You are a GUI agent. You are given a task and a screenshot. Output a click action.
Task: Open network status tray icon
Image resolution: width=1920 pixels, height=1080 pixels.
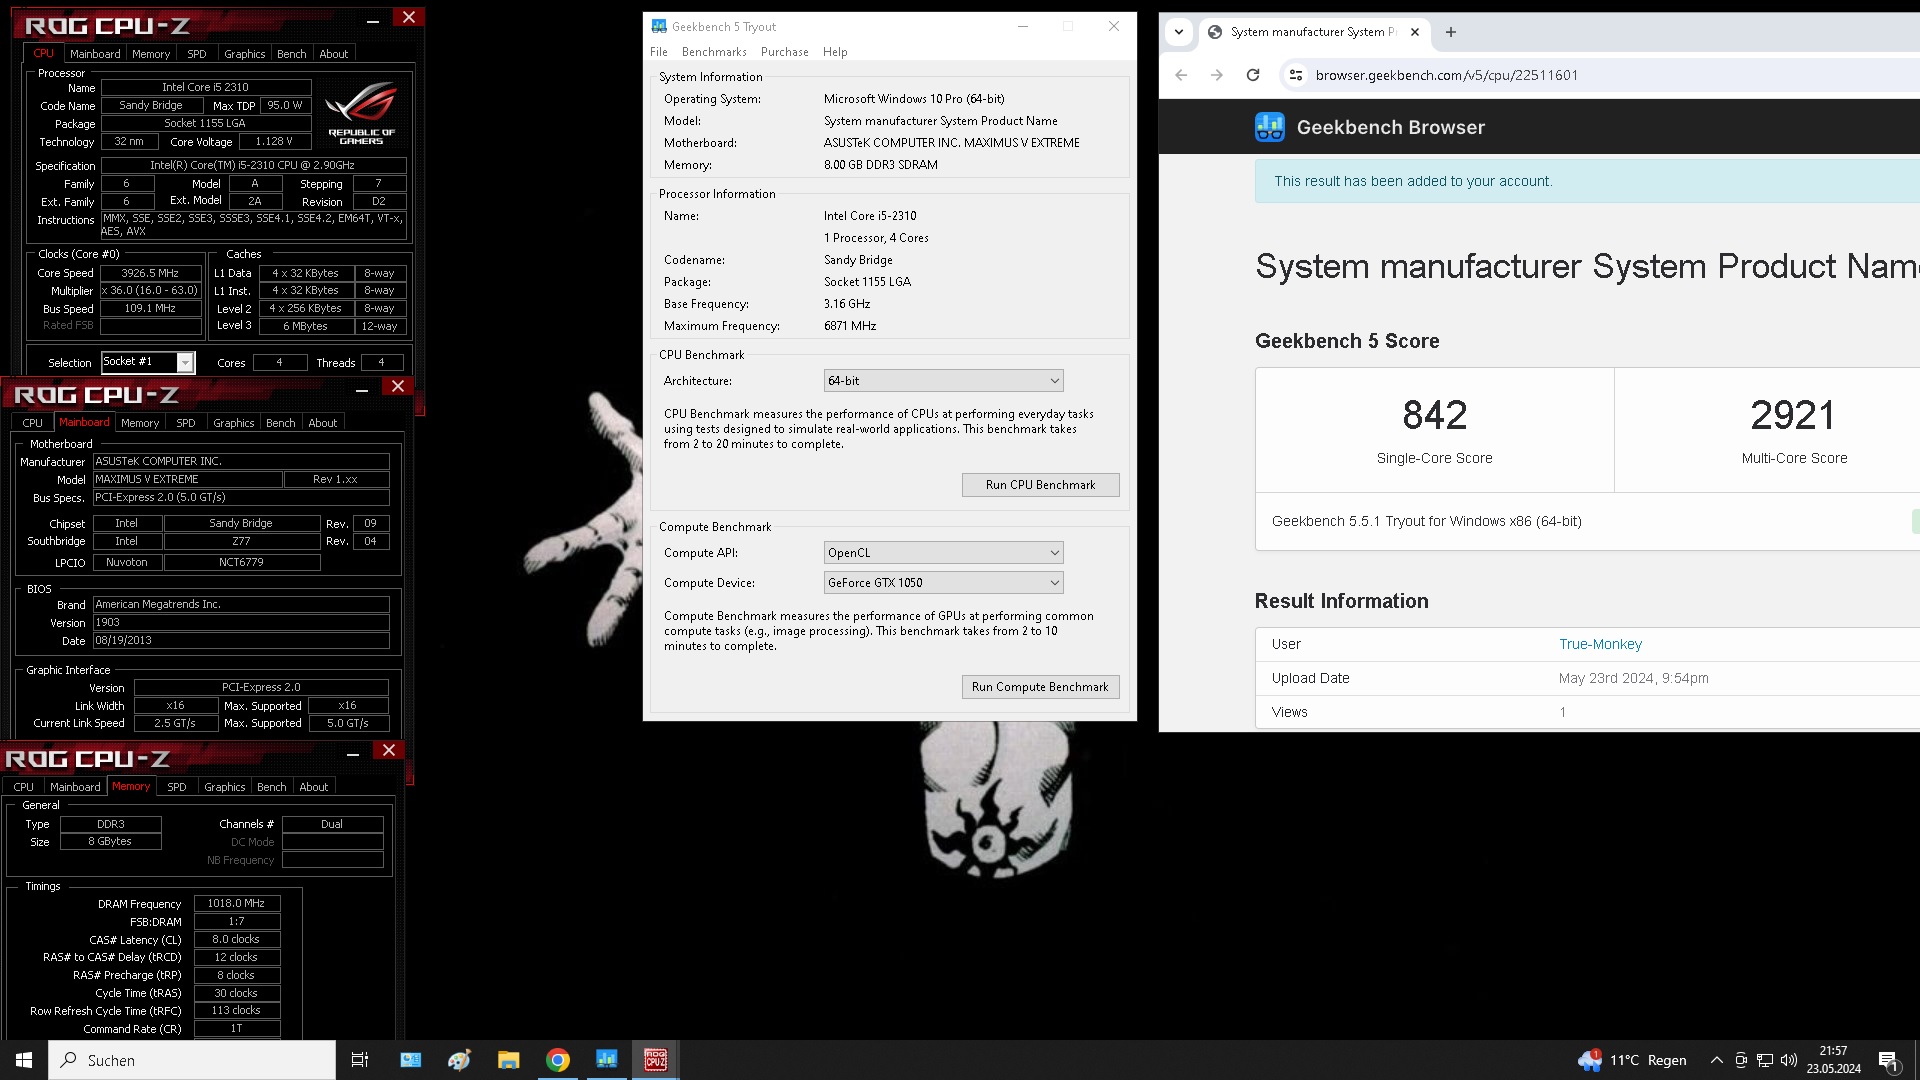pos(1765,1060)
